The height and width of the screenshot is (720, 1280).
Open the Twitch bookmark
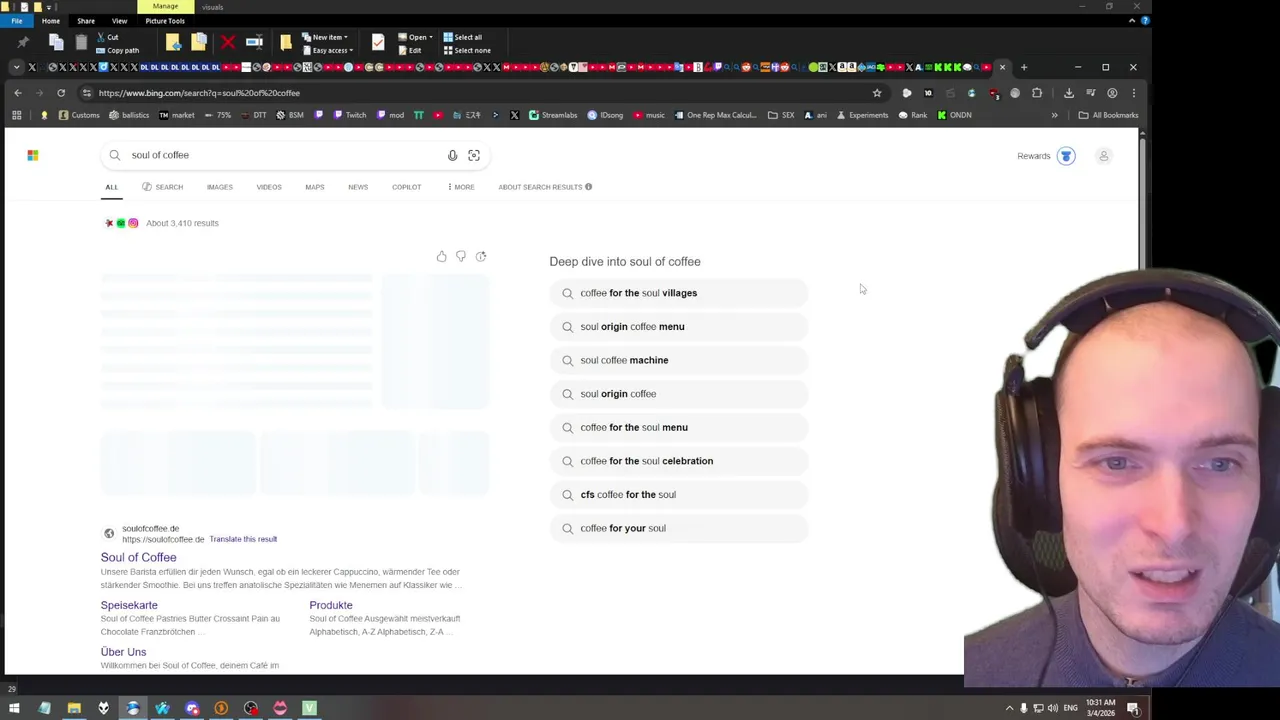(x=350, y=115)
